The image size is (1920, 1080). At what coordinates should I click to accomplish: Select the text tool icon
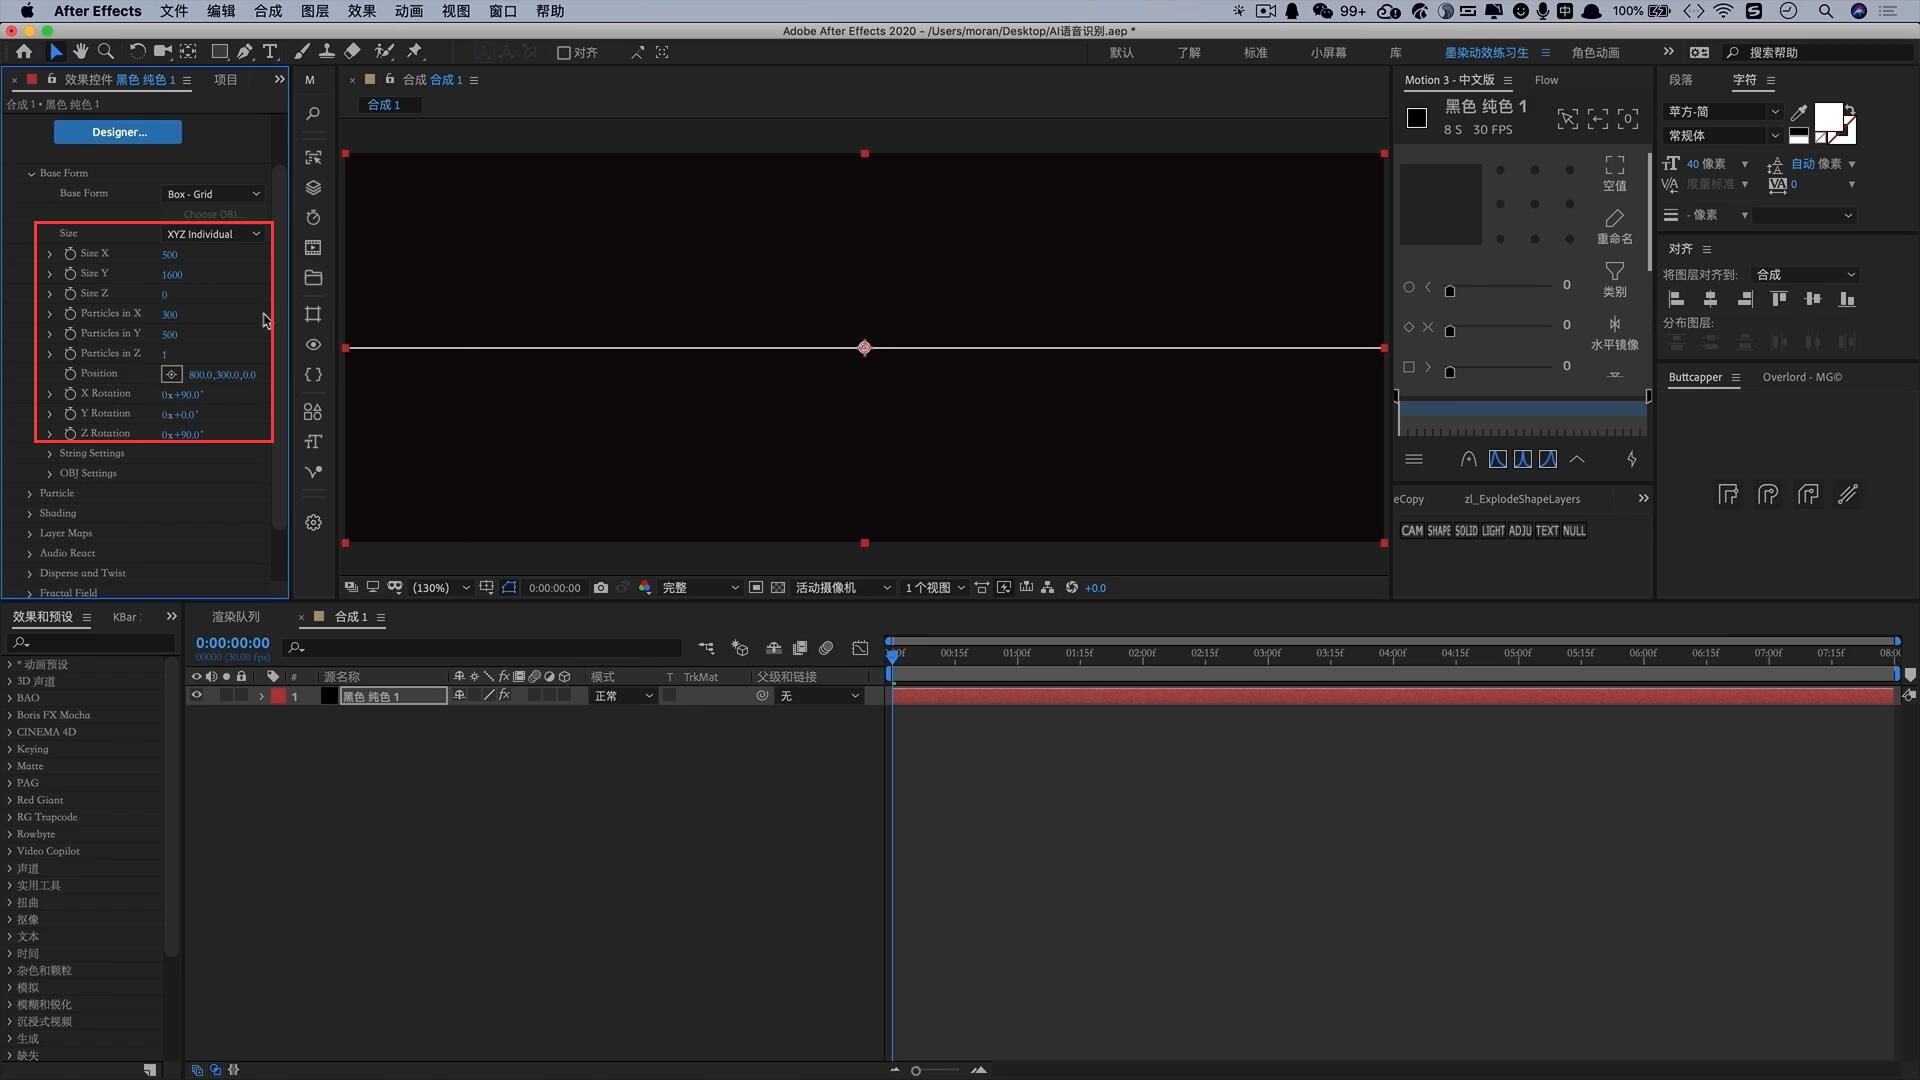[x=272, y=51]
